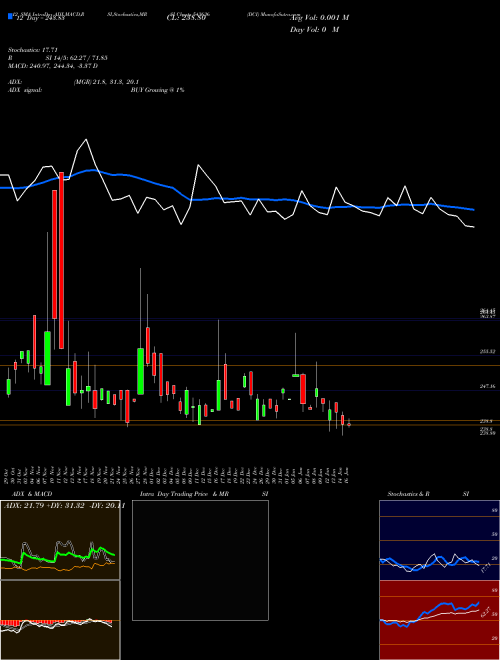The height and width of the screenshot is (660, 500).
Task: Click the '255.32' price axis label
Action: pyautogui.click(x=487, y=351)
